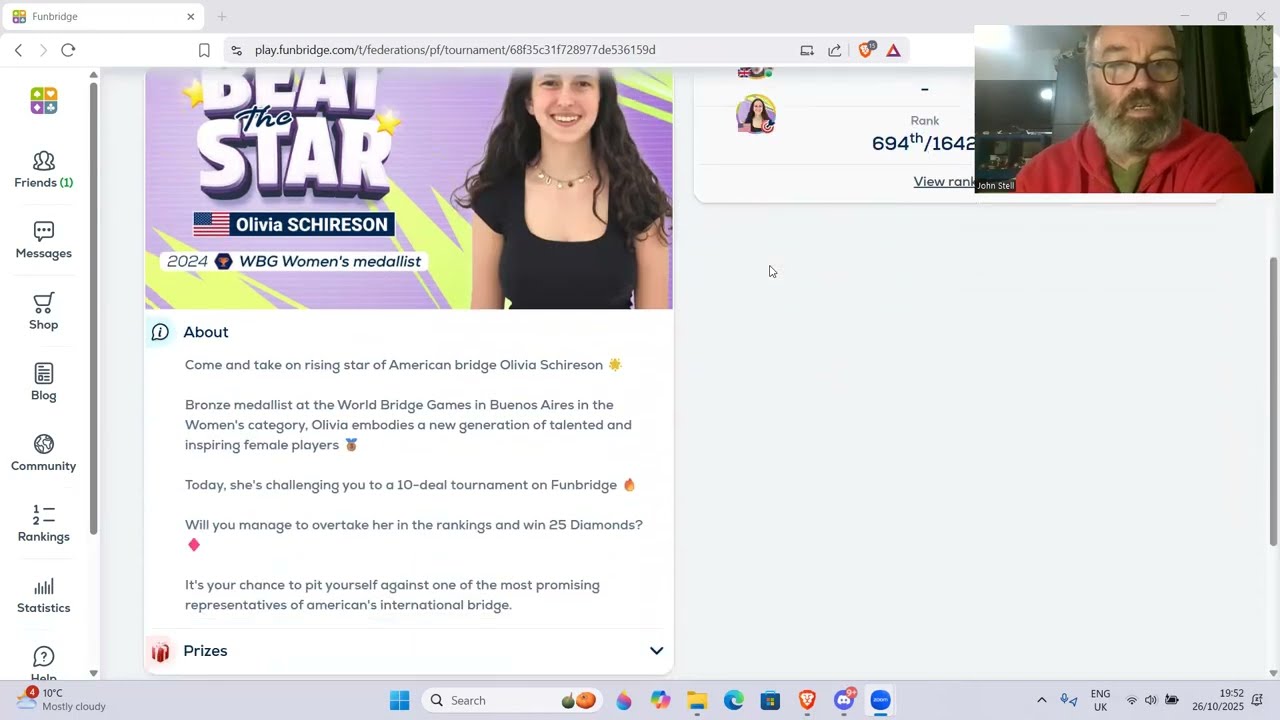Open the volume control in system tray
The image size is (1280, 720).
(x=1151, y=700)
